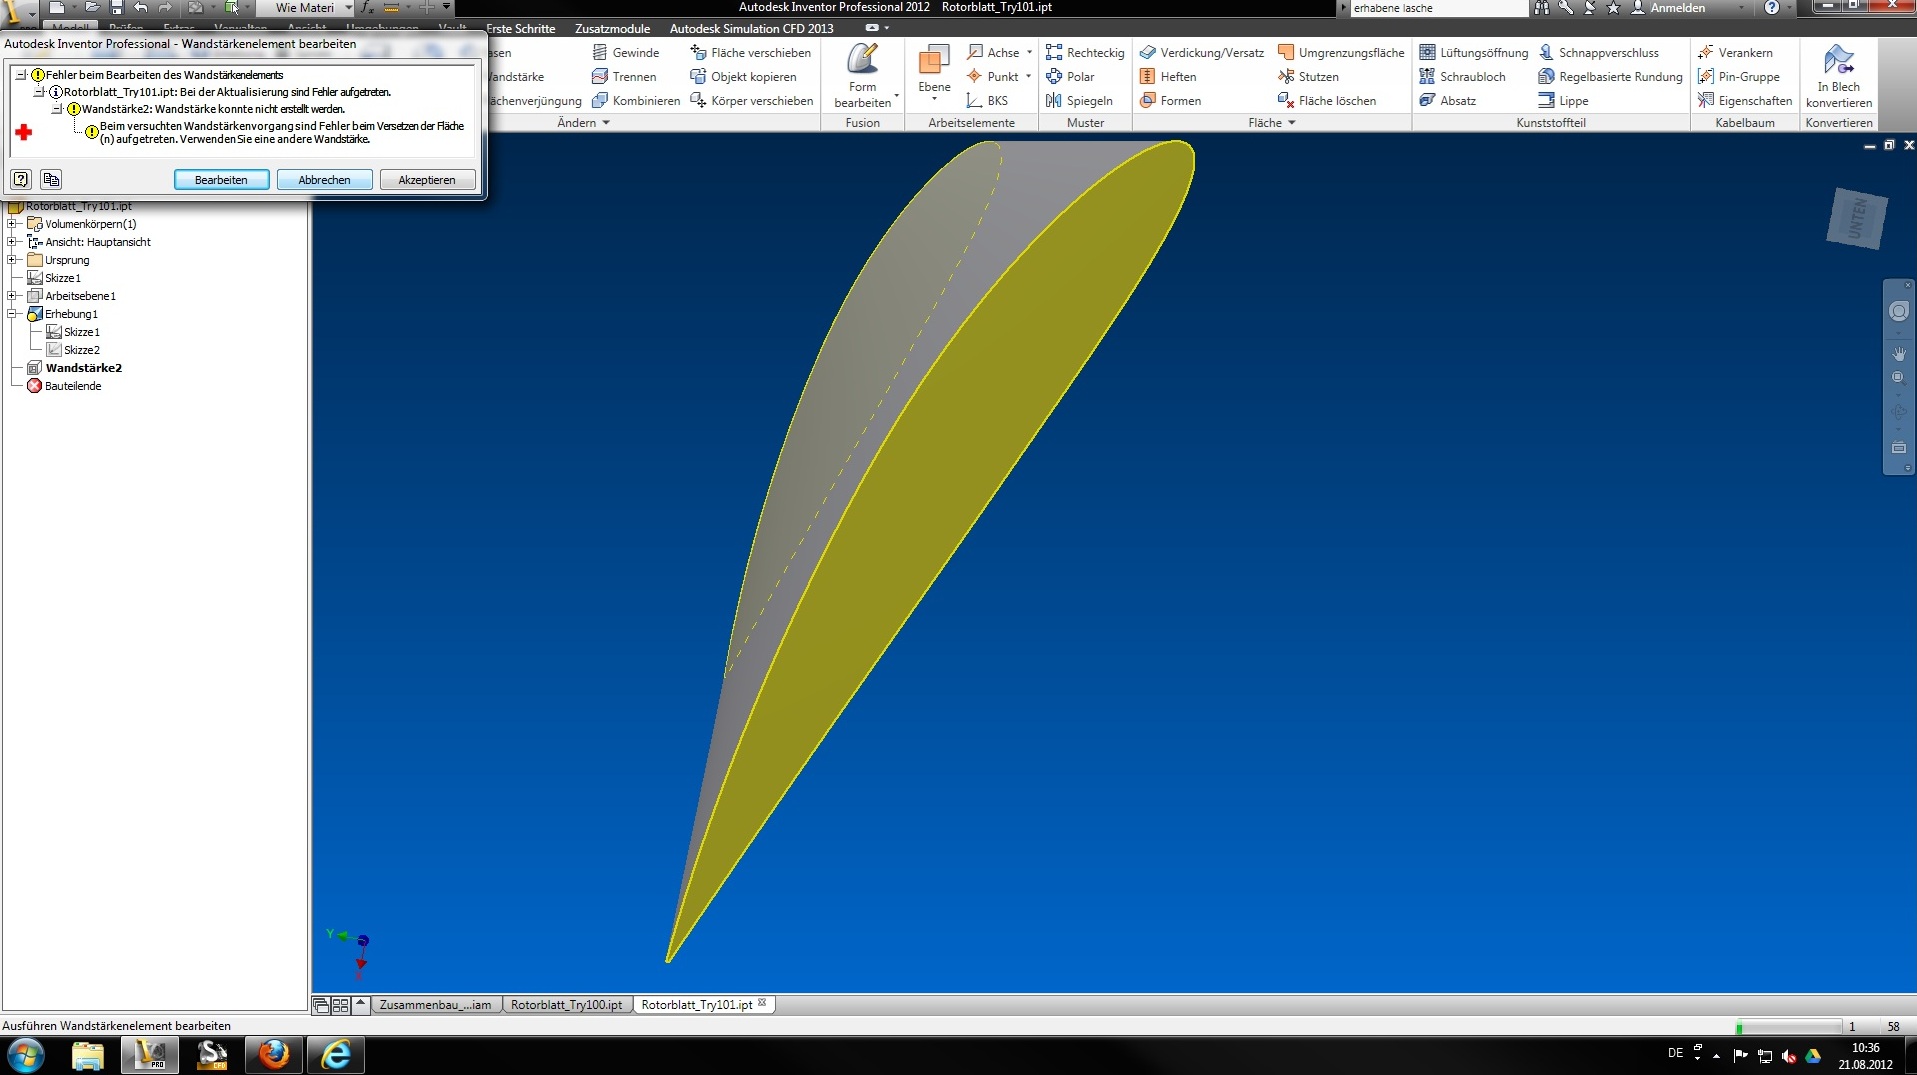Select the Stutzen trim tool
This screenshot has width=1917, height=1075.
click(1308, 76)
